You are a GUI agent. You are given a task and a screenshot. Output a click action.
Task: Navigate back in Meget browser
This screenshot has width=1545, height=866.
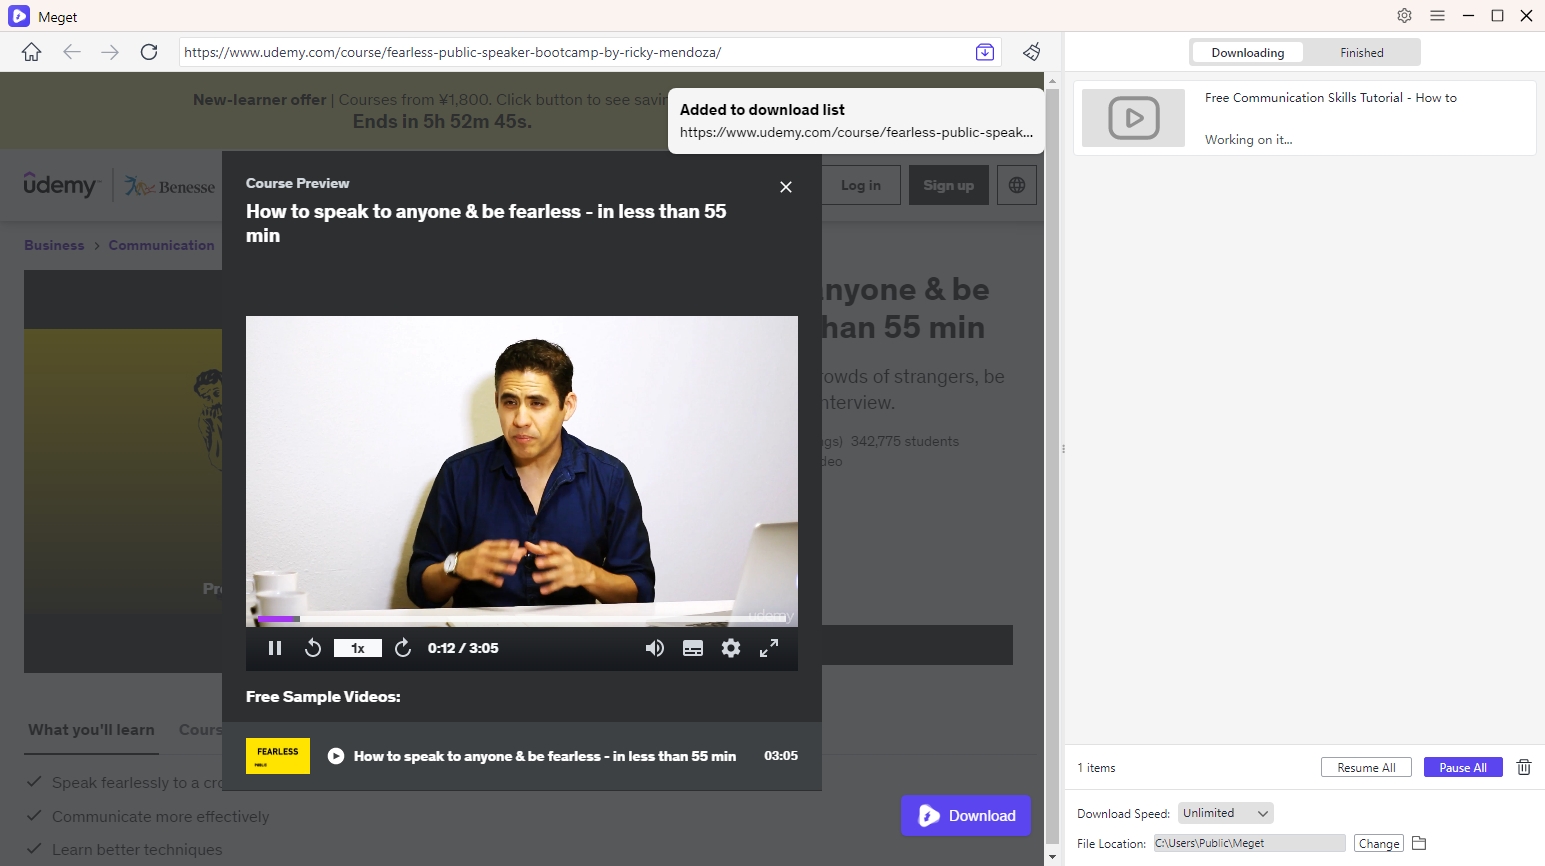tap(71, 52)
